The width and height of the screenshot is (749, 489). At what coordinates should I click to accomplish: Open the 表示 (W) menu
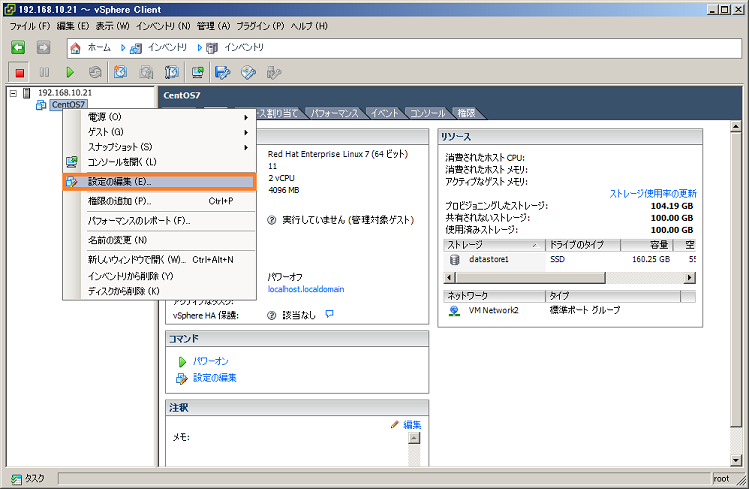[112, 26]
